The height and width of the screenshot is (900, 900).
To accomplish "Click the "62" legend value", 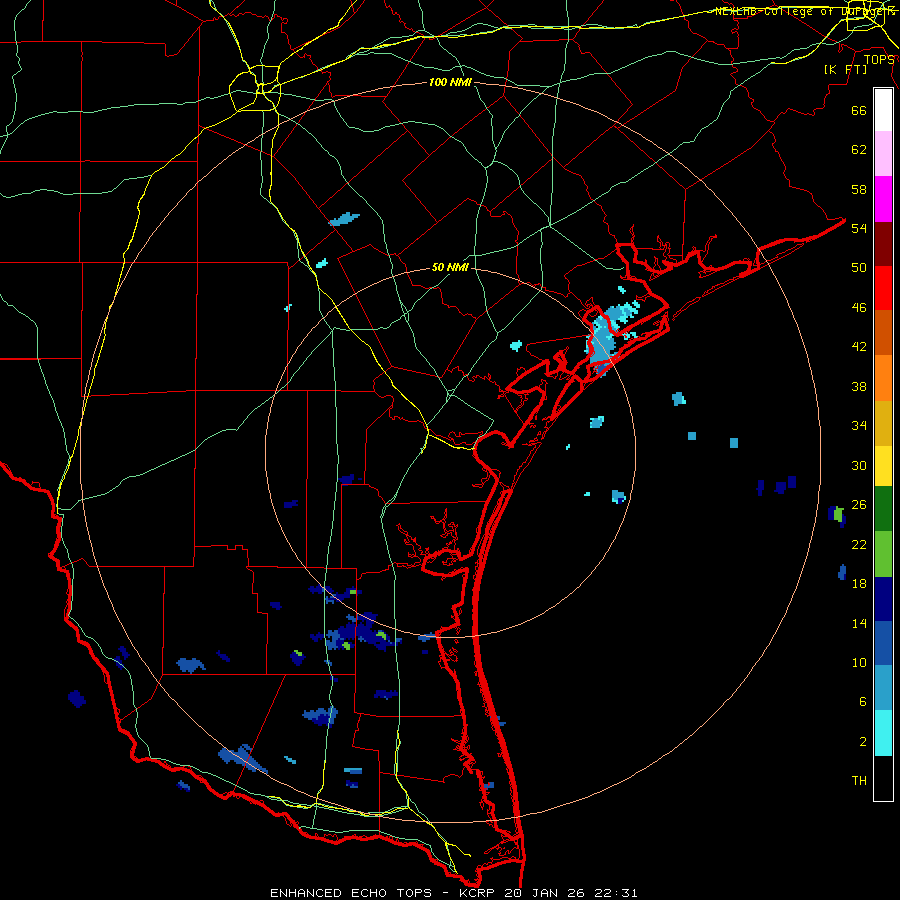I will (859, 149).
